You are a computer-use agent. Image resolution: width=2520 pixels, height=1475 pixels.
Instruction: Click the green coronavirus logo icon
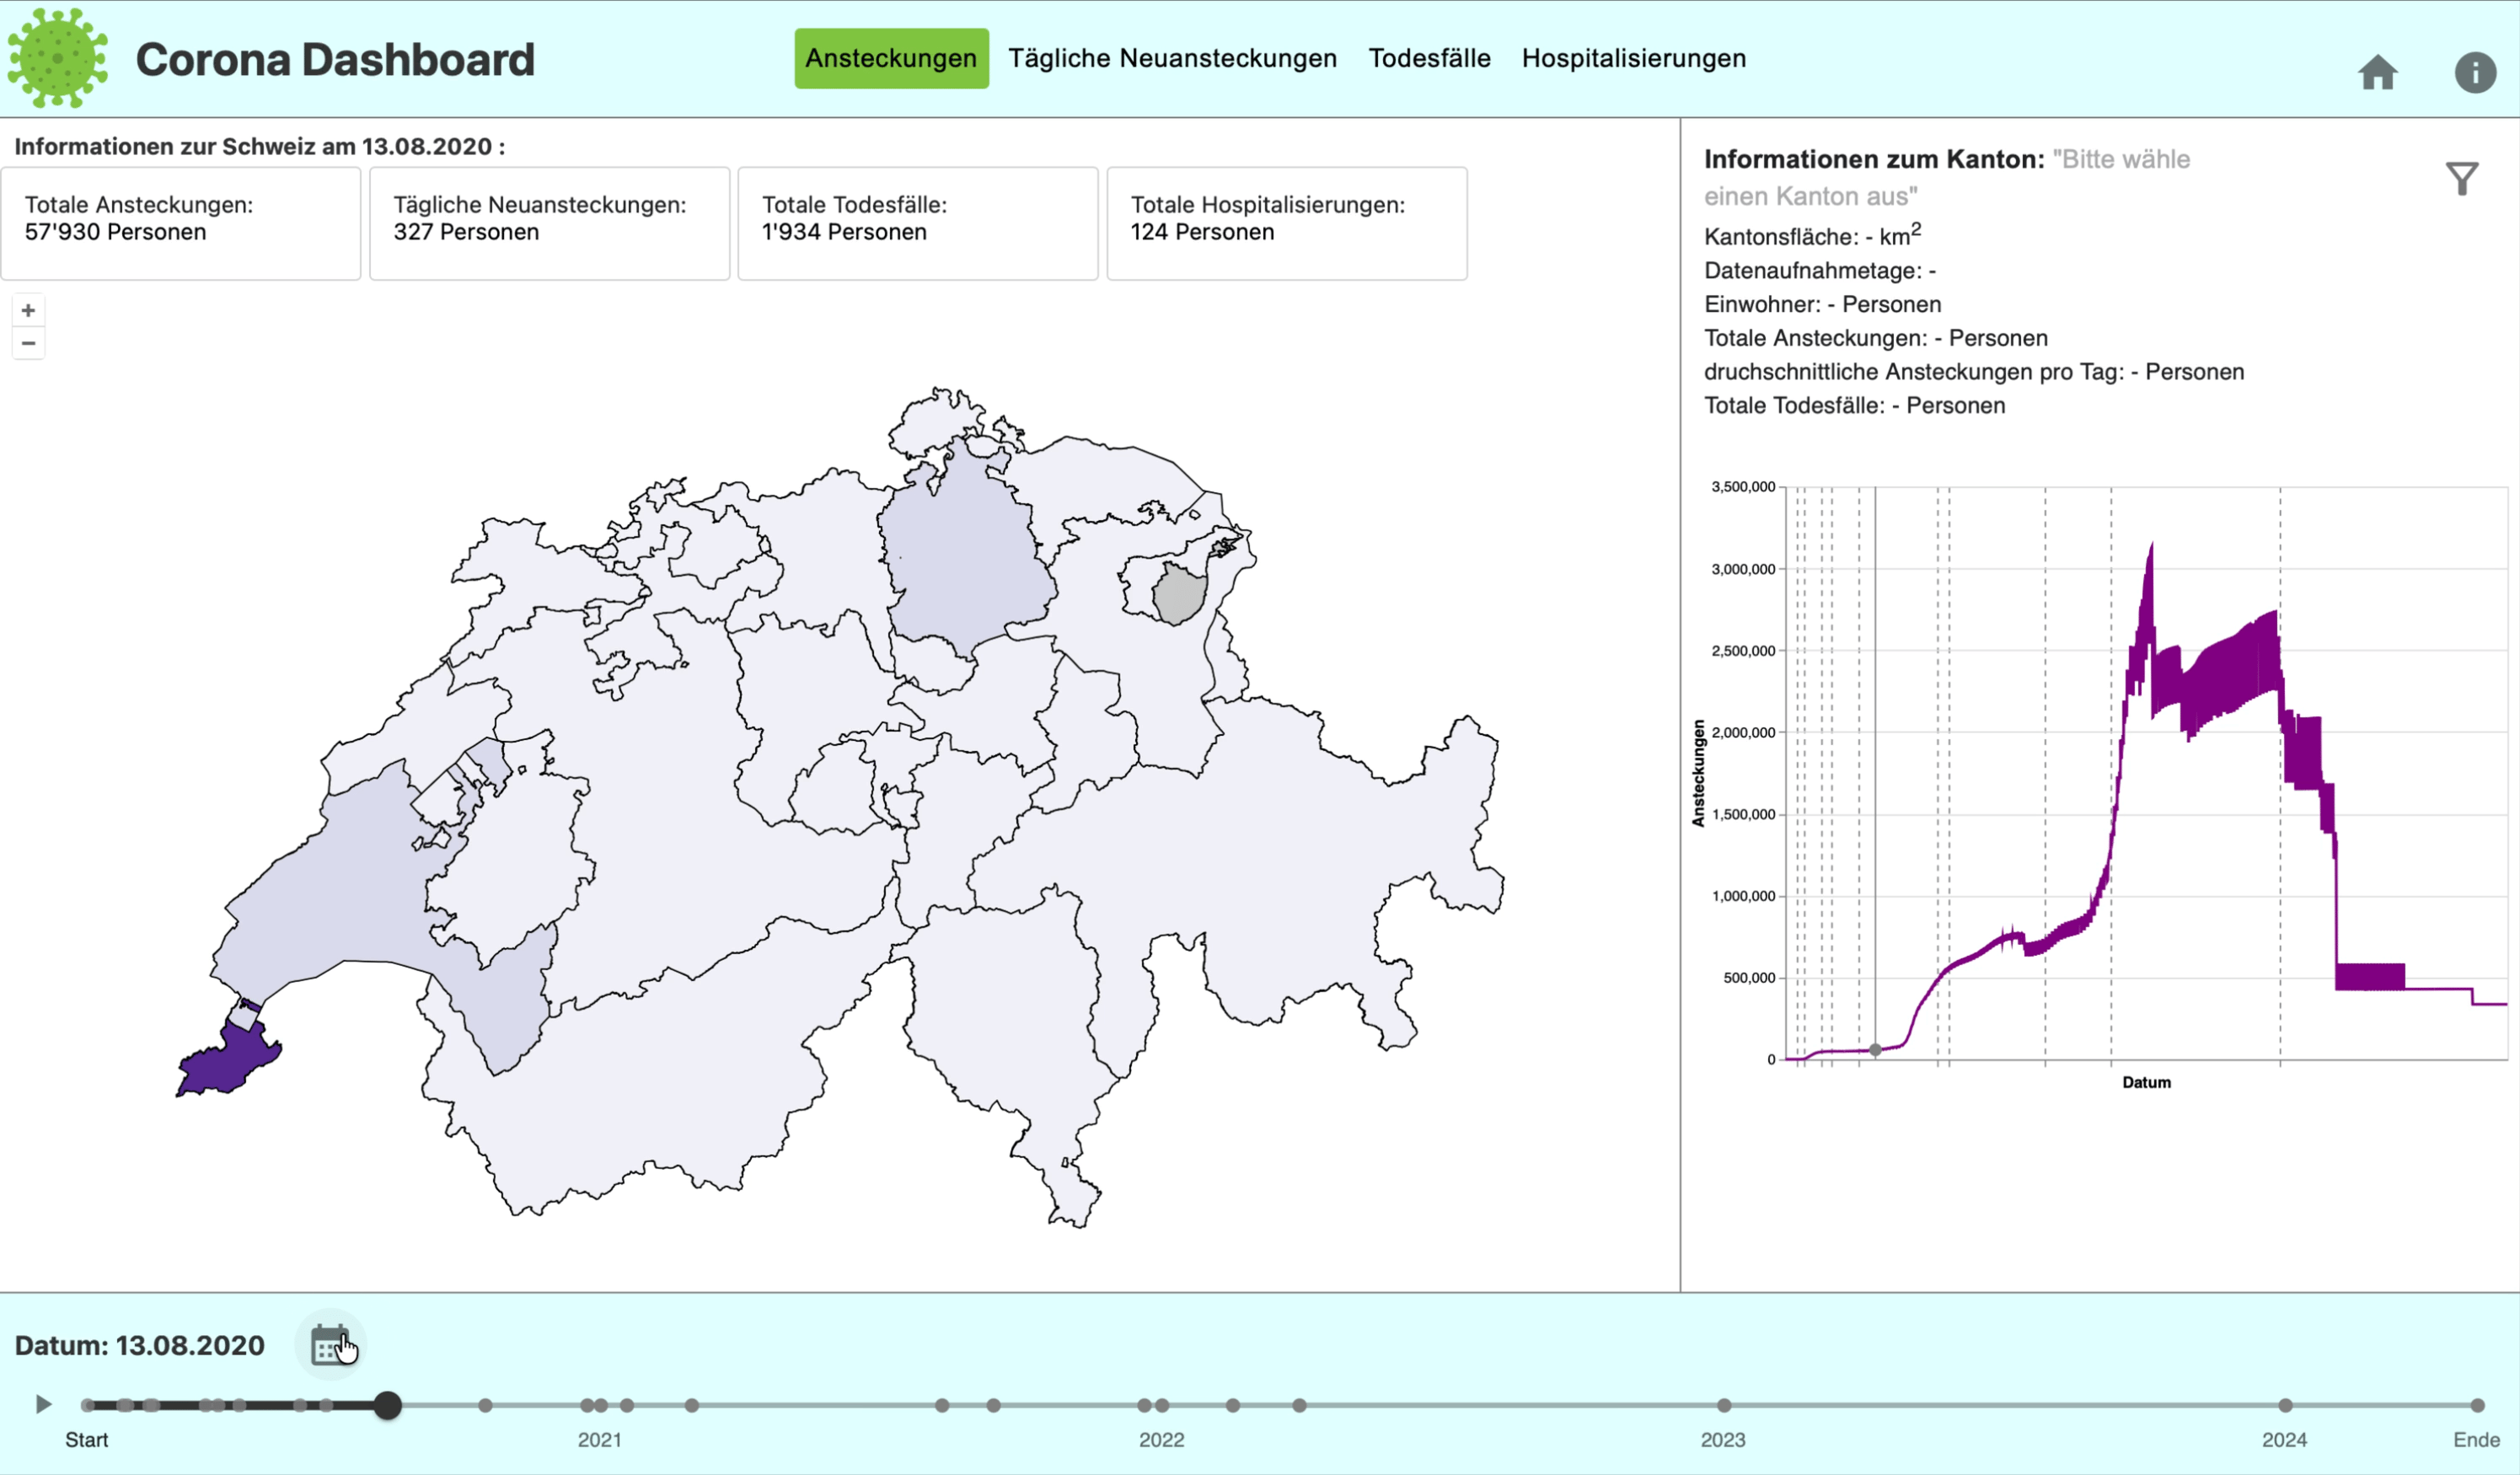tap(58, 58)
